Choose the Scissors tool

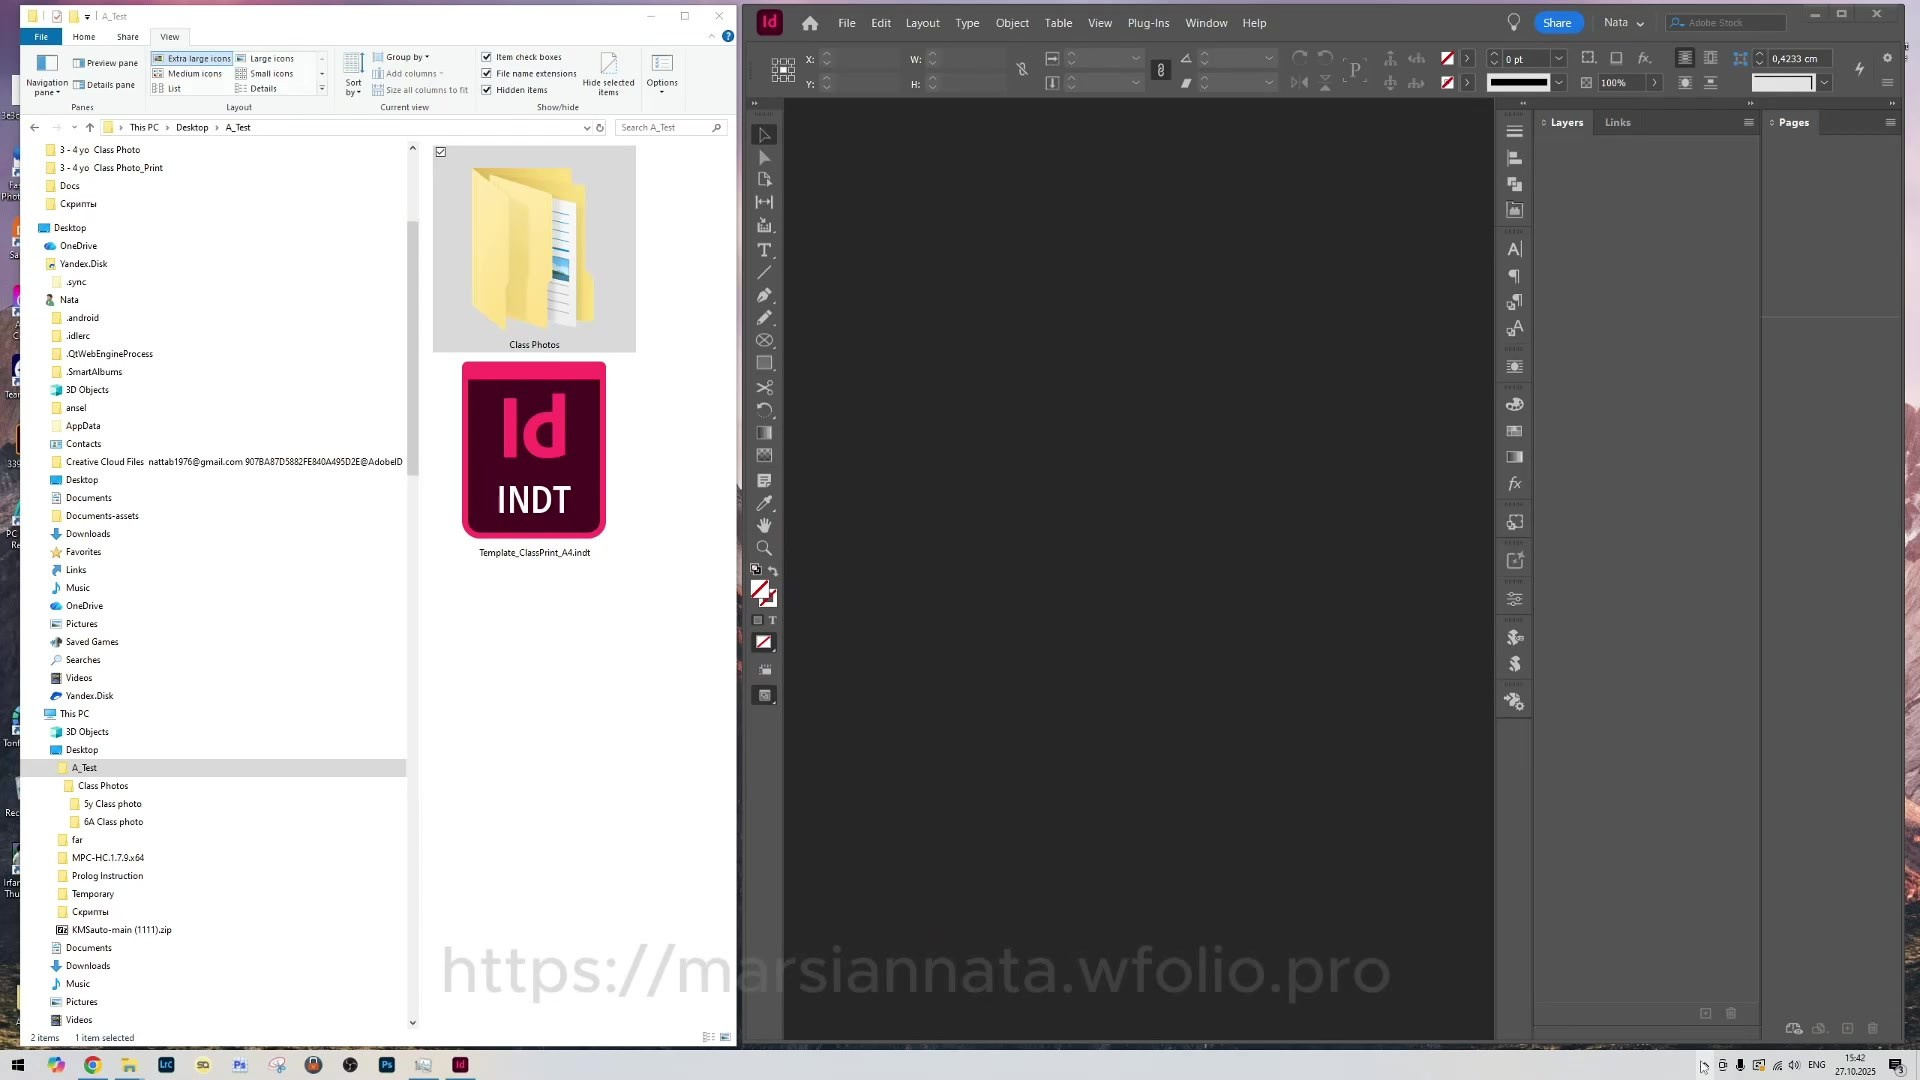[764, 387]
